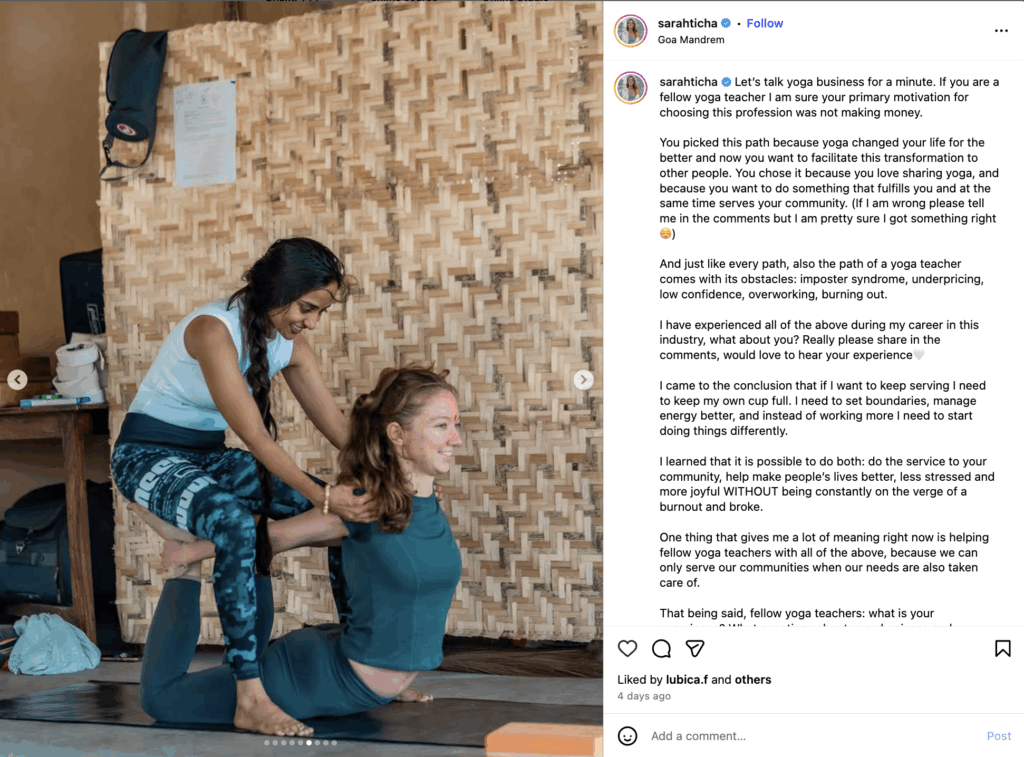The image size is (1024, 757).
Task: Click the comment input field
Action: (x=700, y=736)
